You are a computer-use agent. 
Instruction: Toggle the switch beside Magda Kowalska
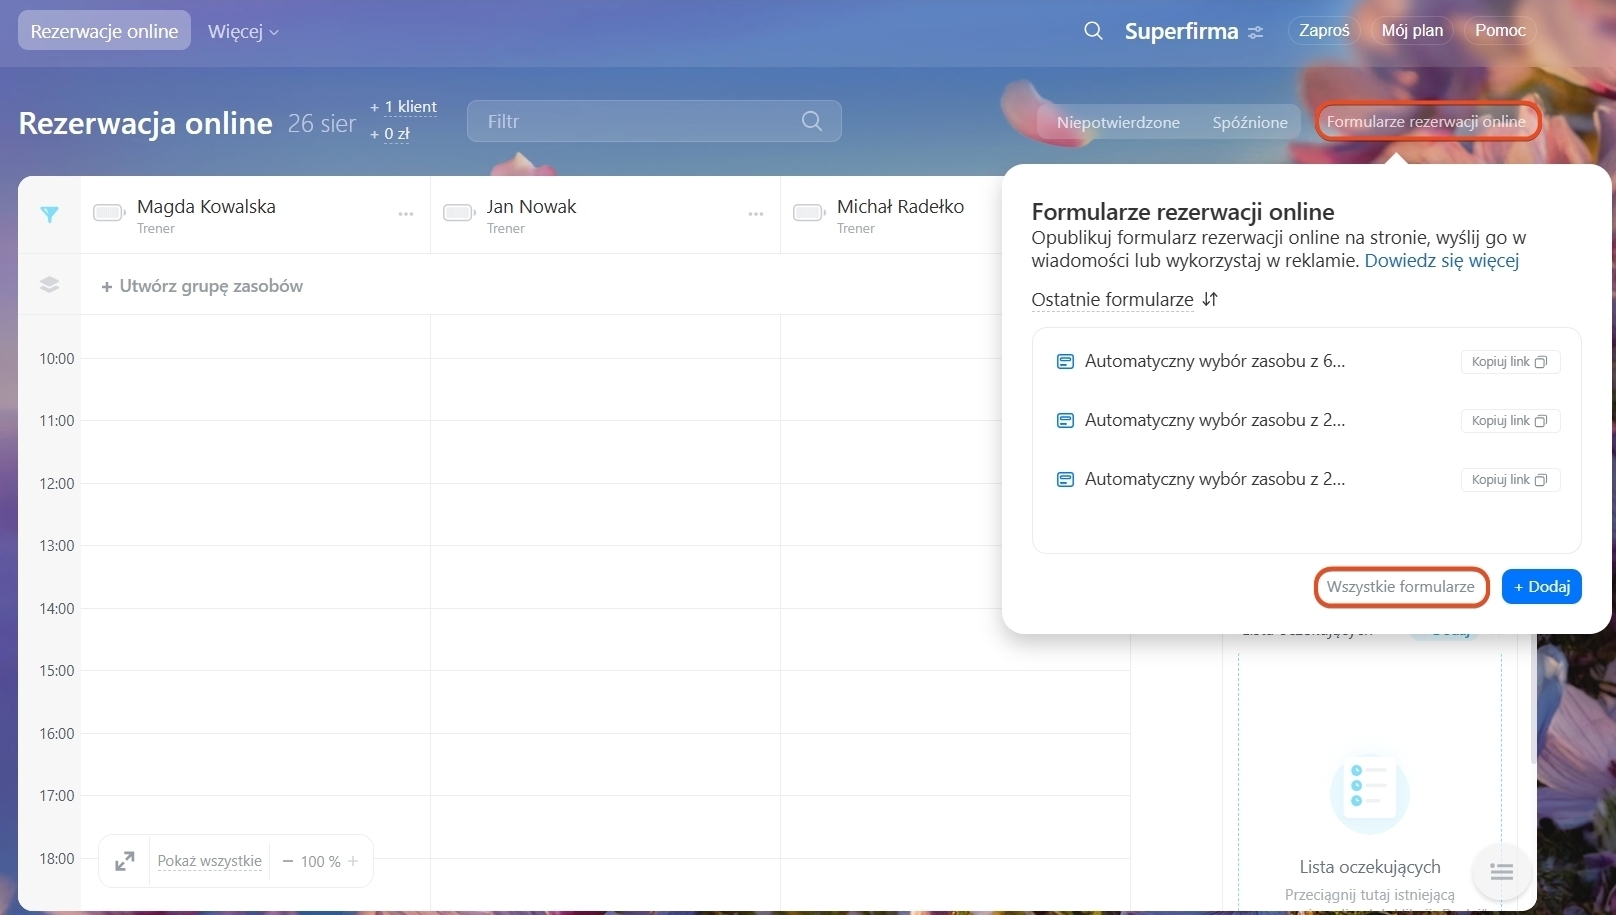(108, 212)
